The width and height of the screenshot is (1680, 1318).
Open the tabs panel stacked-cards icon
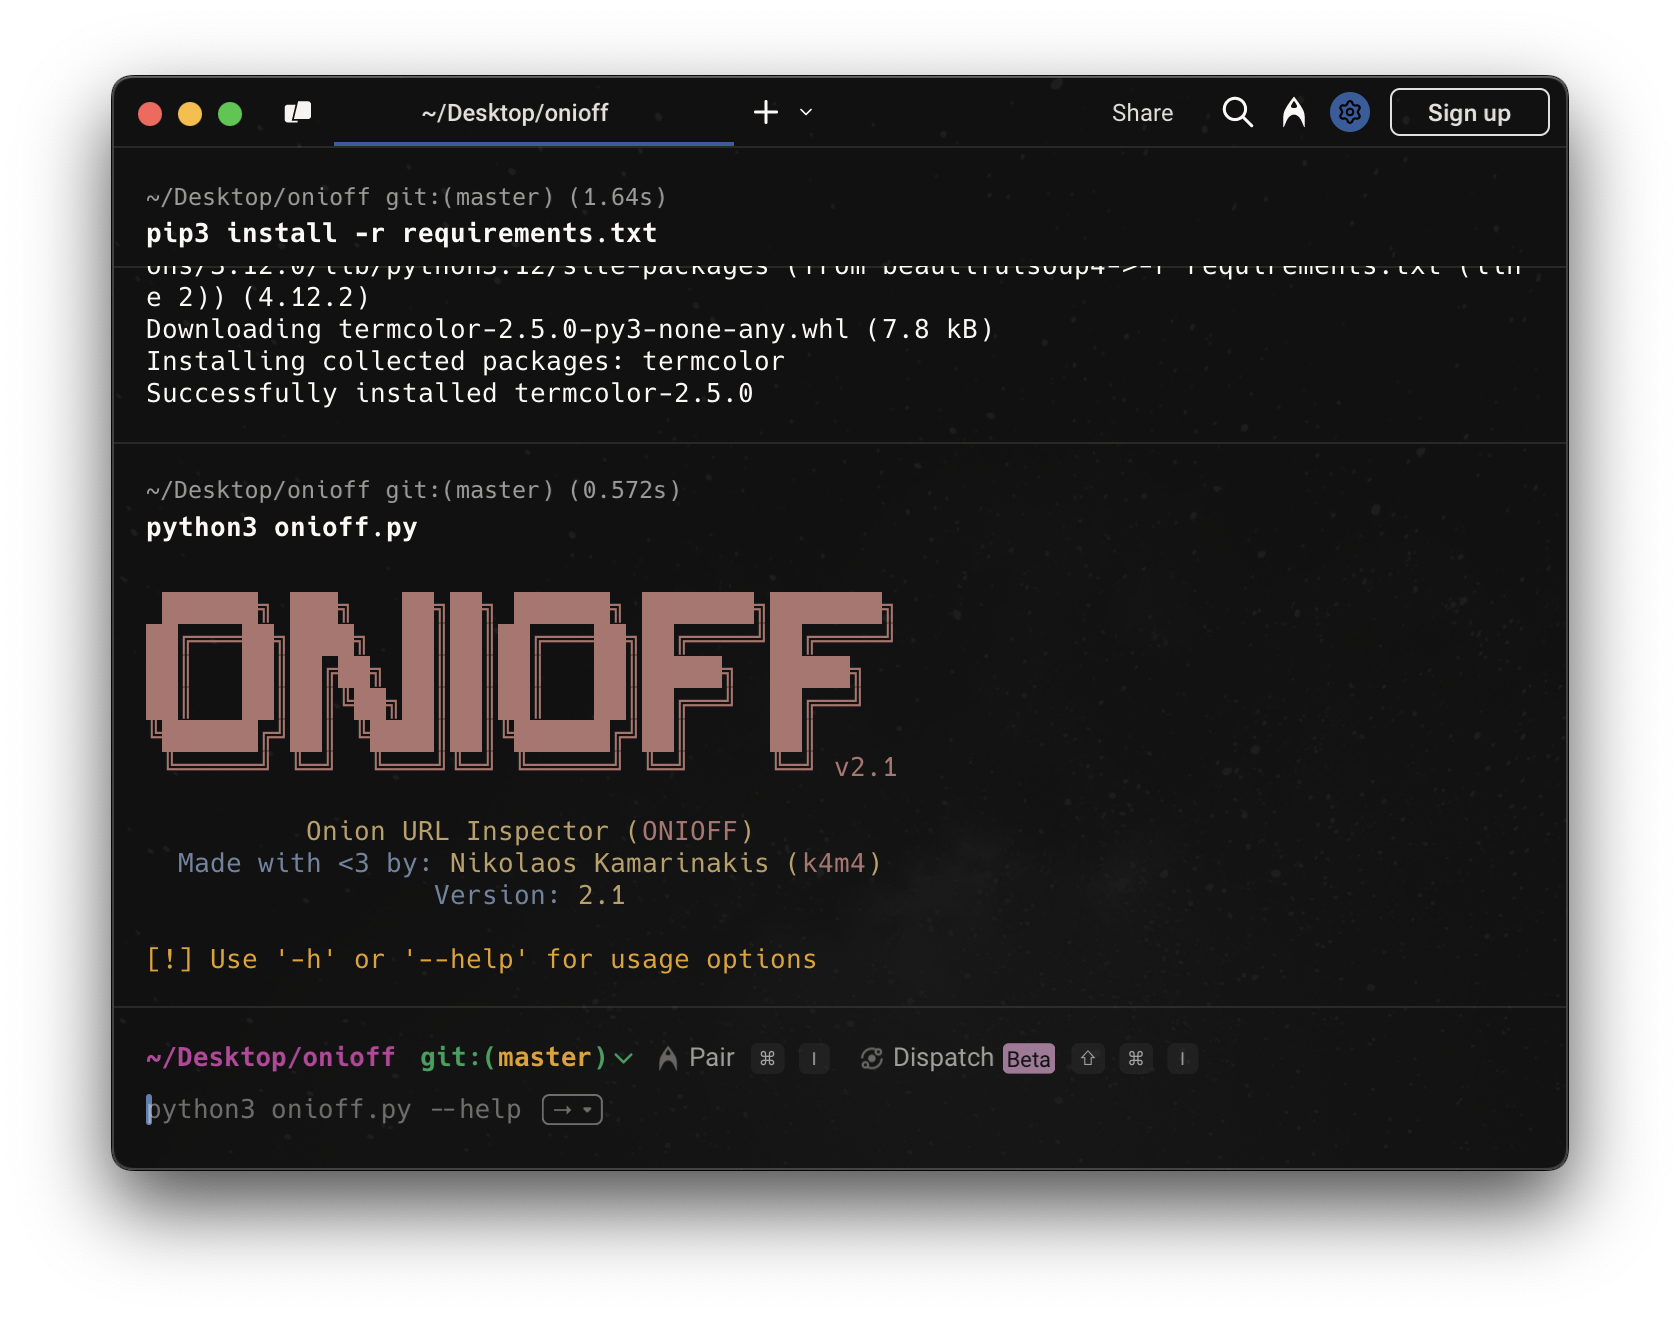pyautogui.click(x=298, y=113)
